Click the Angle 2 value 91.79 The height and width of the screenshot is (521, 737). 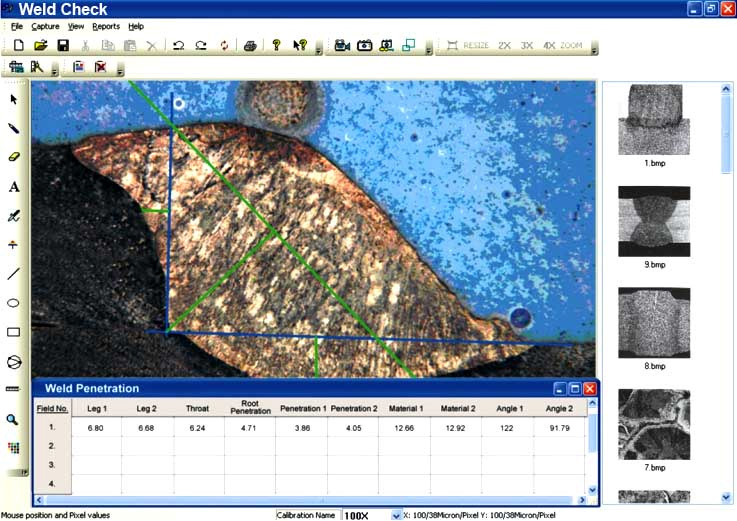pyautogui.click(x=559, y=428)
